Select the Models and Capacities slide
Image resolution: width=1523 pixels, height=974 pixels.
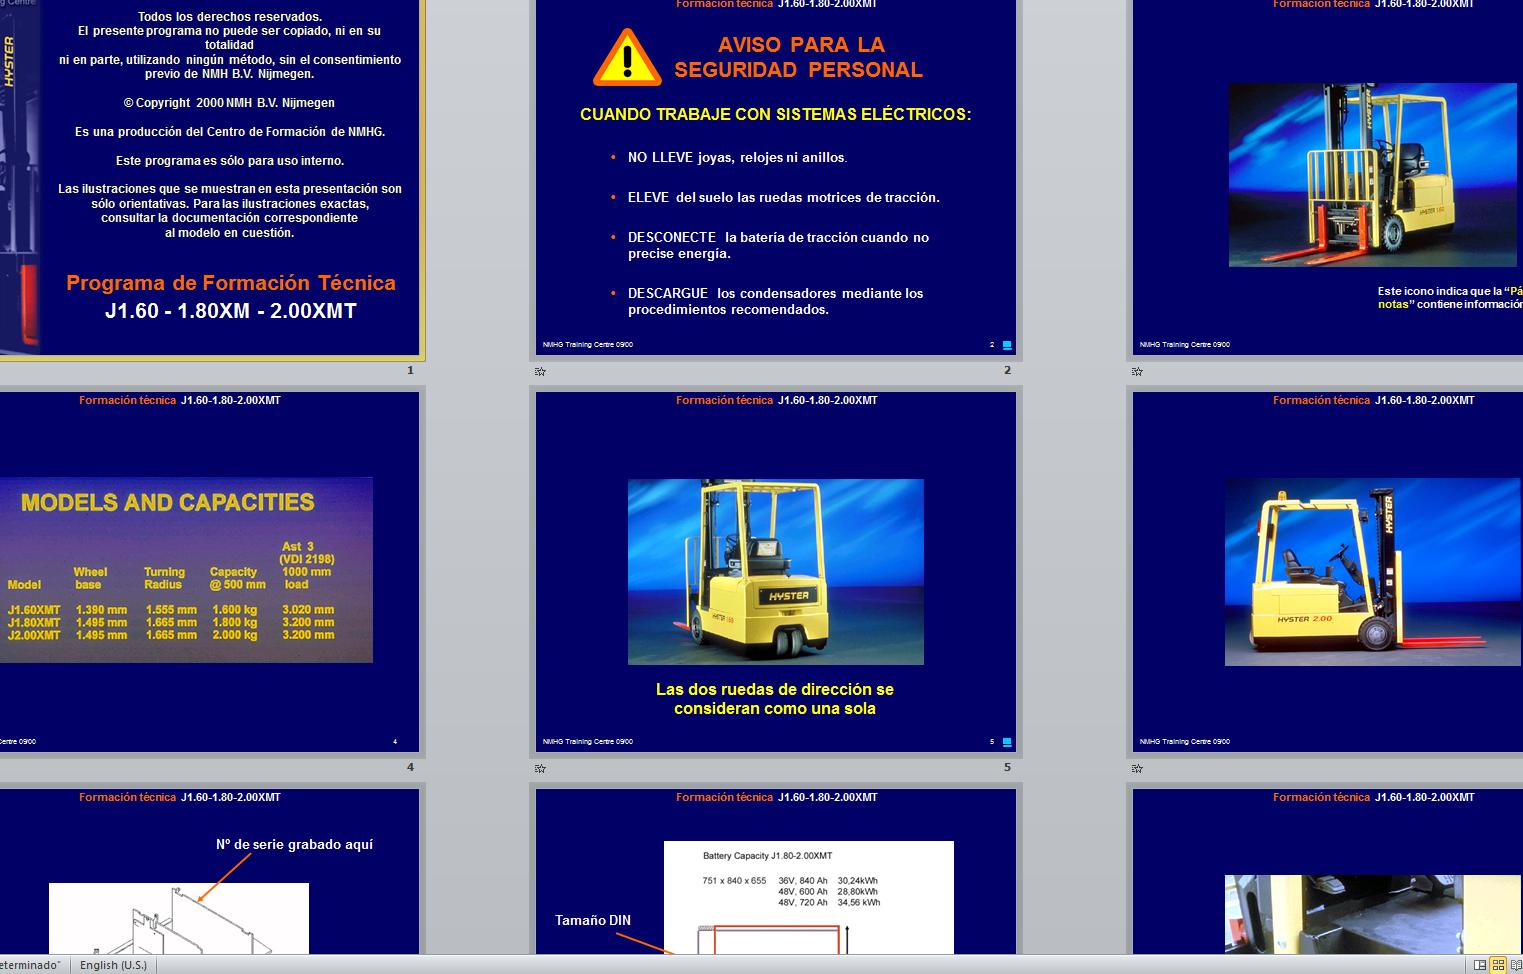tap(209, 572)
